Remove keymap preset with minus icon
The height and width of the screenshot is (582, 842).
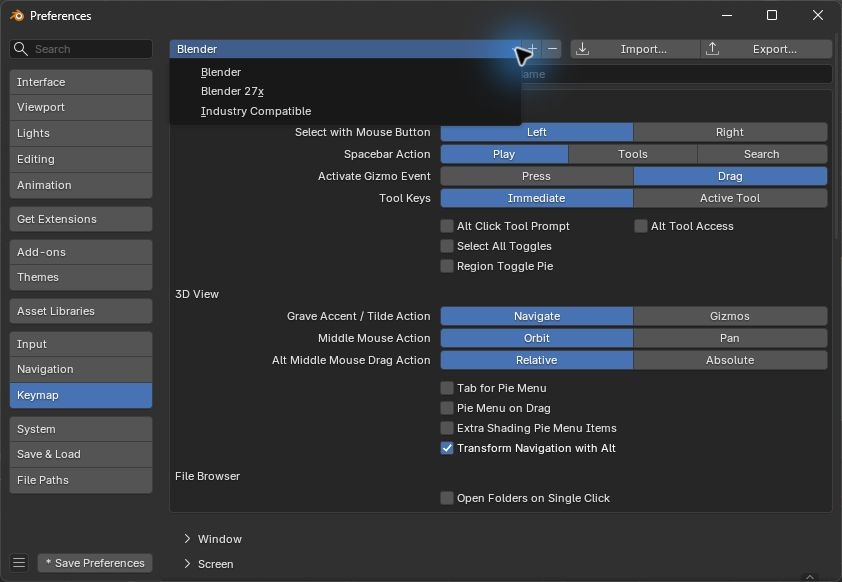[552, 49]
